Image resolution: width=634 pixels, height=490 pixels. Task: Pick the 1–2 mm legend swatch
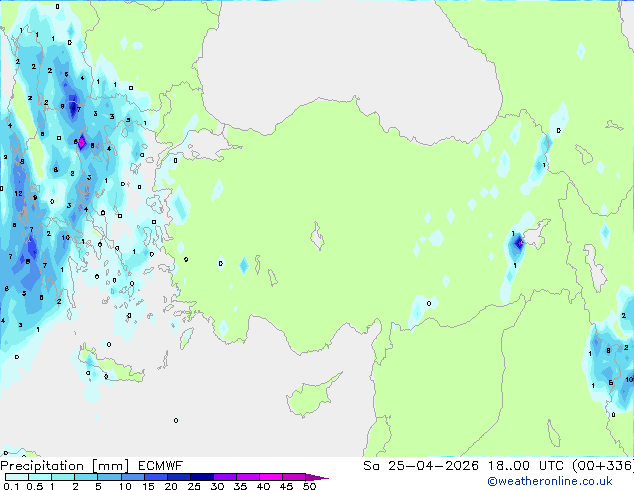click(x=63, y=477)
